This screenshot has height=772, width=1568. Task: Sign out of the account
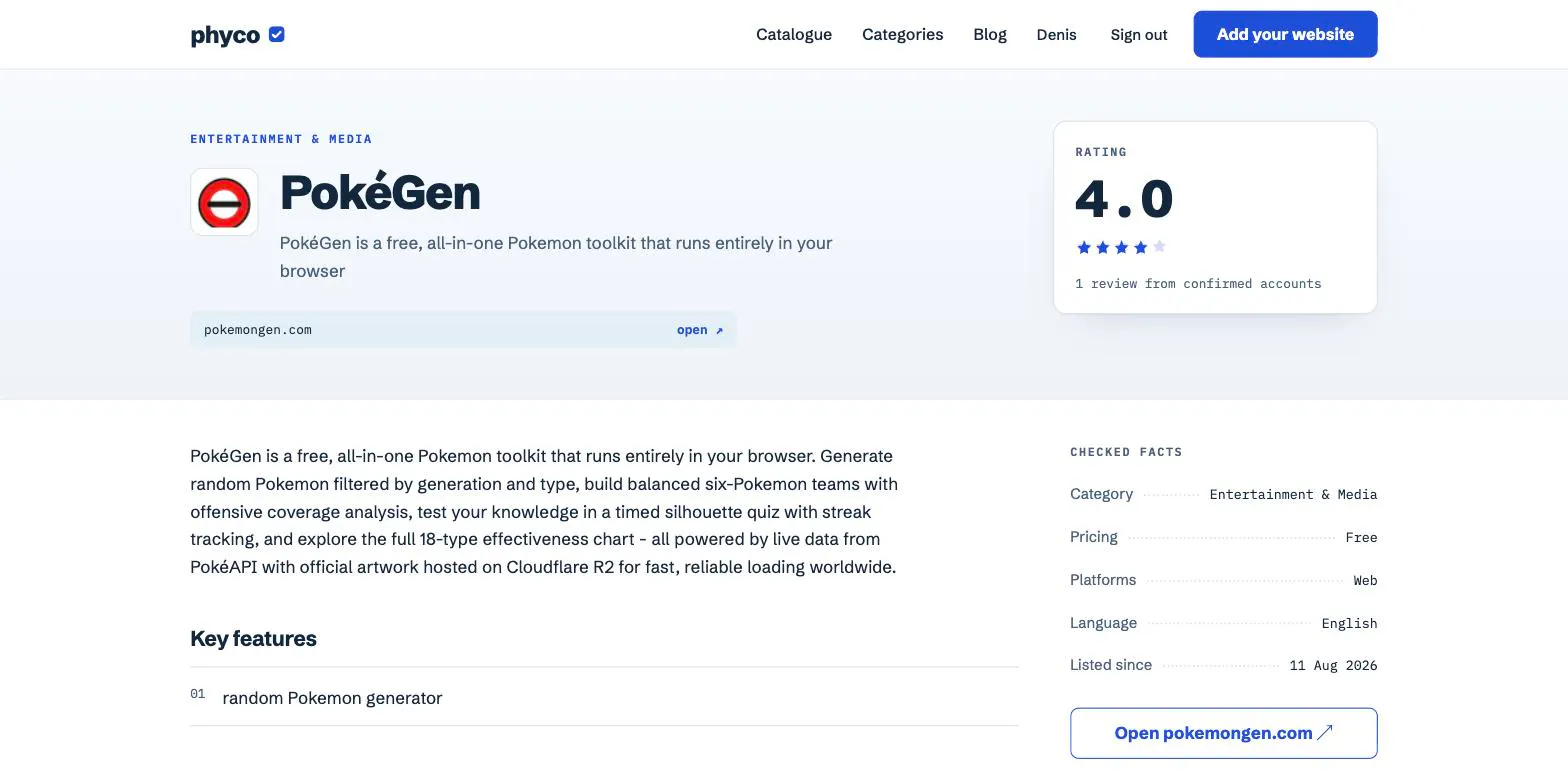[x=1139, y=34]
